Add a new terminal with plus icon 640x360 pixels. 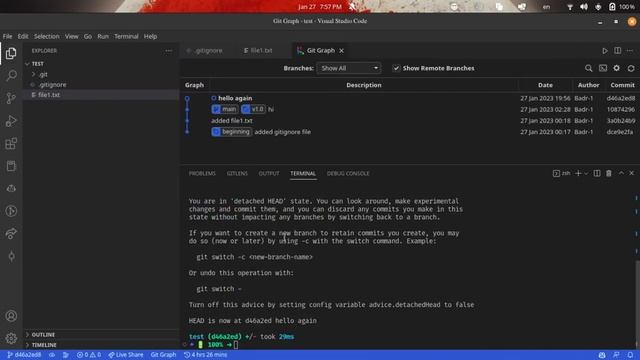point(578,173)
